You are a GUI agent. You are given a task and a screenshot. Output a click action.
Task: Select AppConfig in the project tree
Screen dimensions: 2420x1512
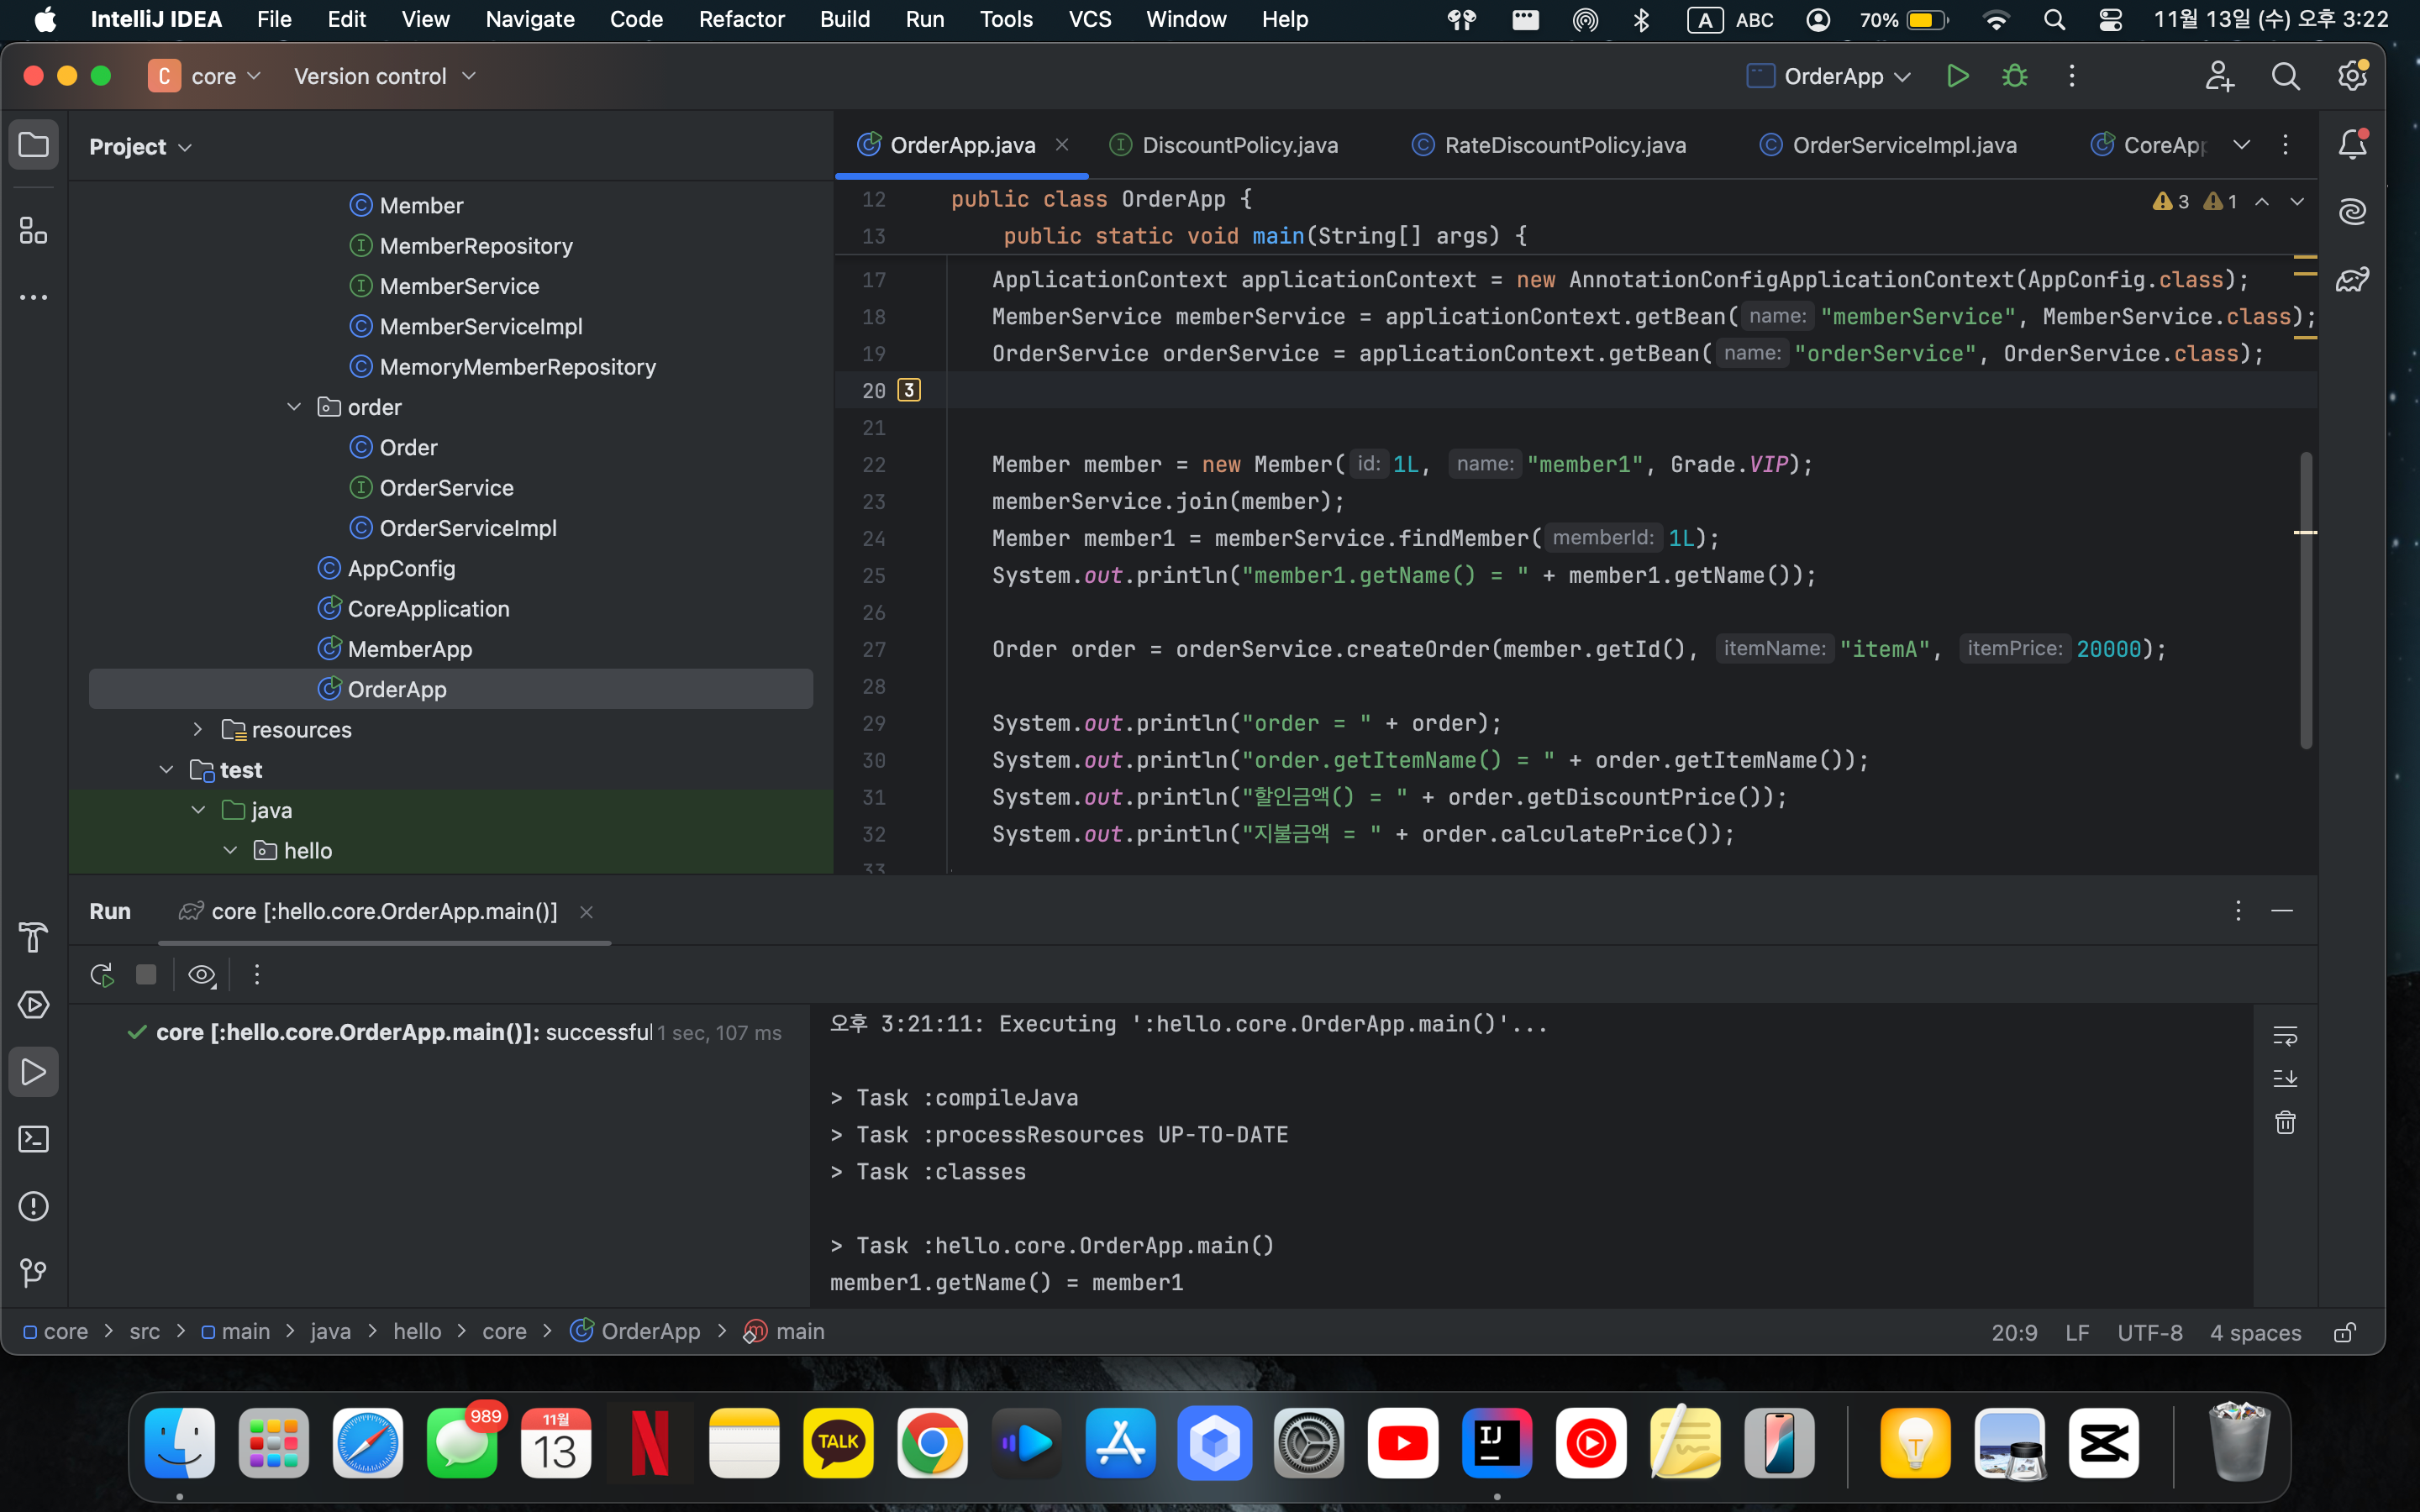coord(401,568)
